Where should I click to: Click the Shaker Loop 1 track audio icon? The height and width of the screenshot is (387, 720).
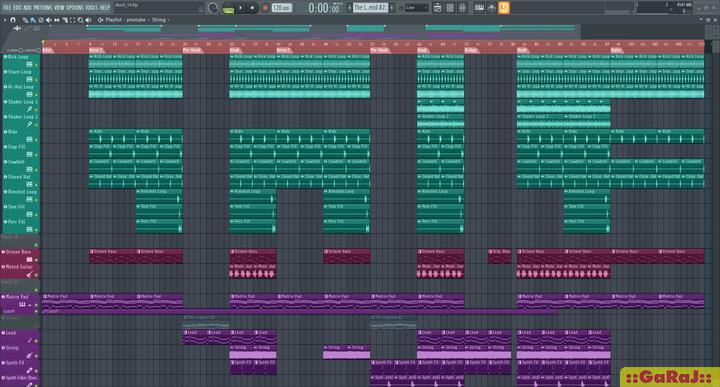(29, 110)
